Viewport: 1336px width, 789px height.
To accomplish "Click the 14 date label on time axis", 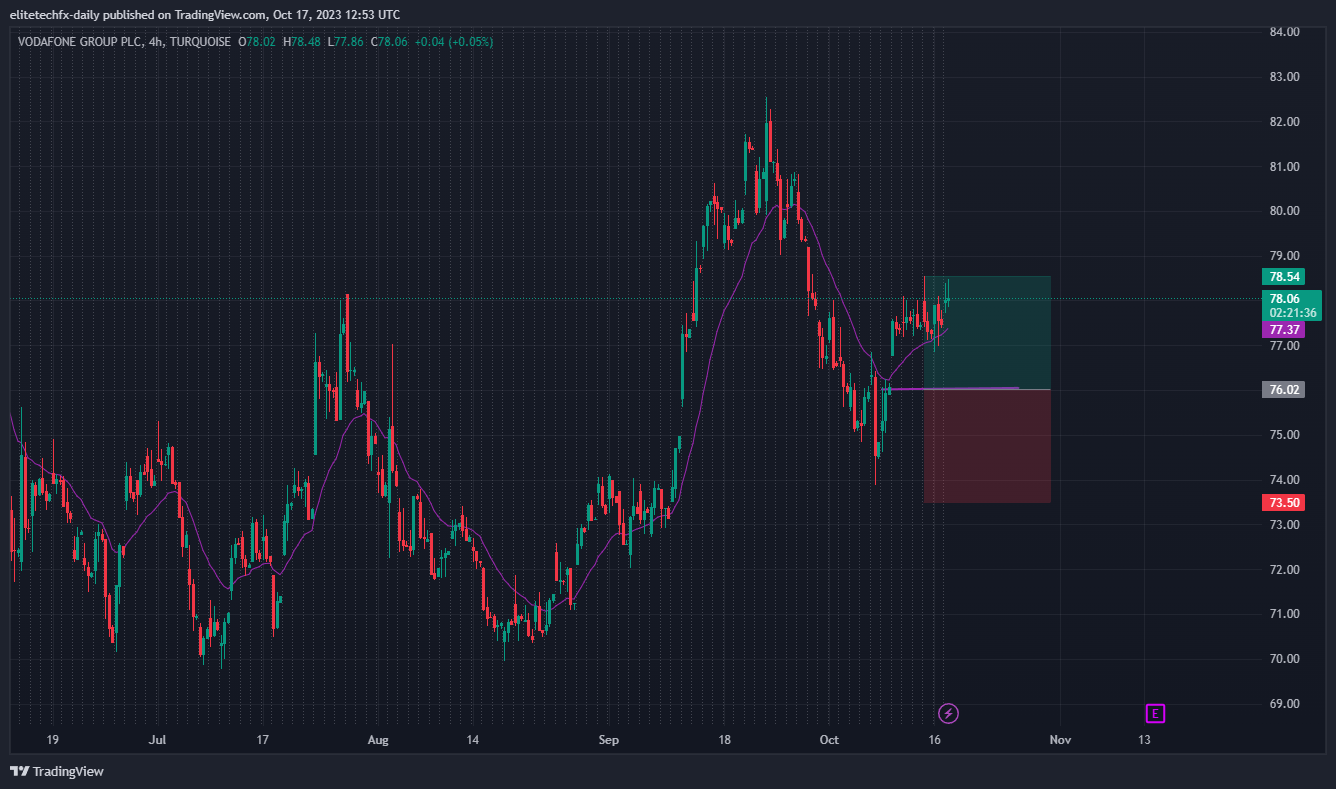I will pyautogui.click(x=473, y=741).
